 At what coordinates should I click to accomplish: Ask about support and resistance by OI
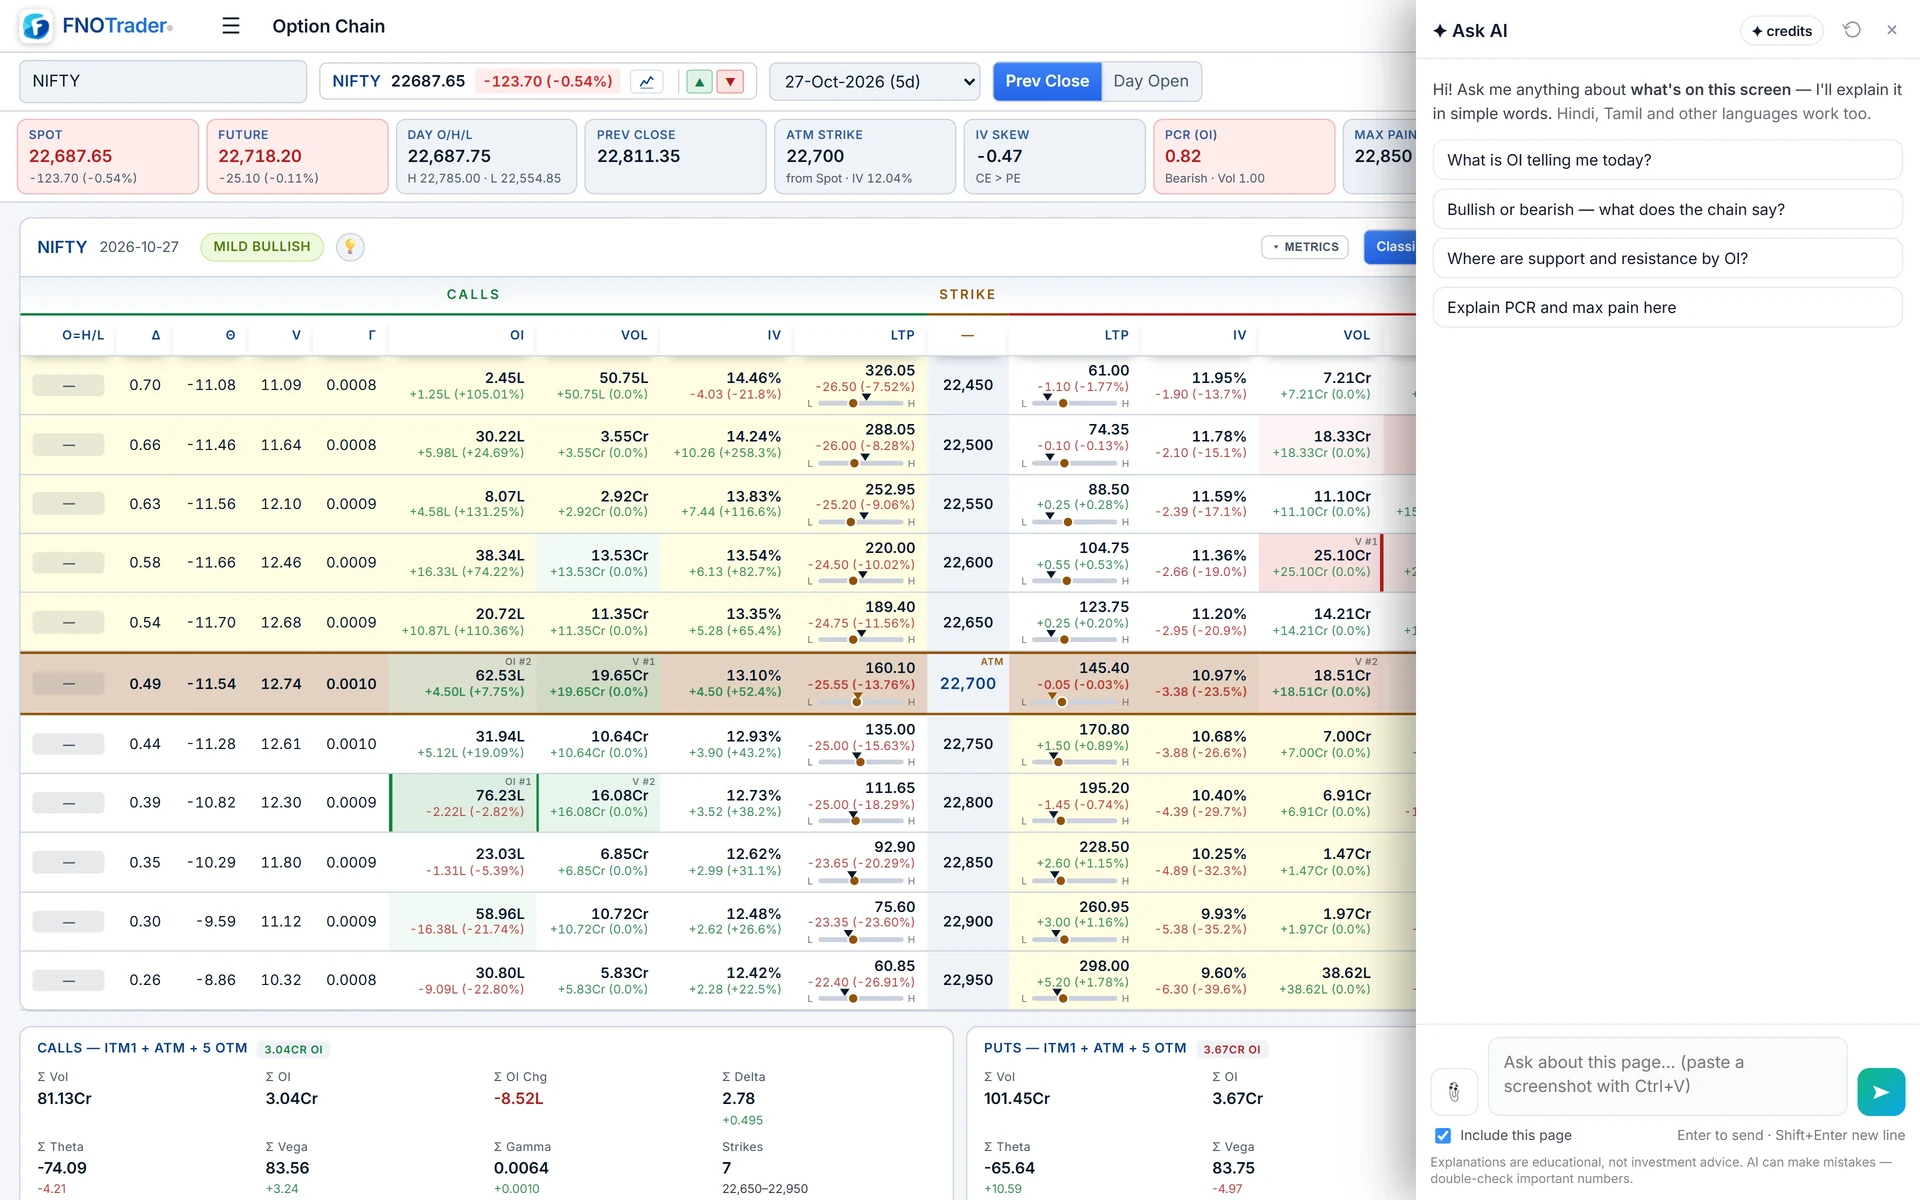[1667, 258]
